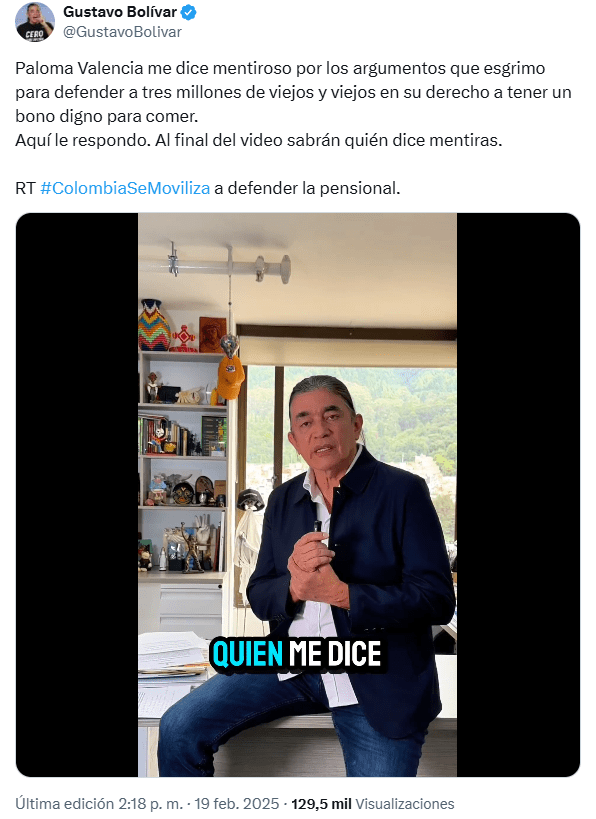Image resolution: width=596 pixels, height=819 pixels.
Task: Click the blue verified badge
Action: tap(189, 12)
